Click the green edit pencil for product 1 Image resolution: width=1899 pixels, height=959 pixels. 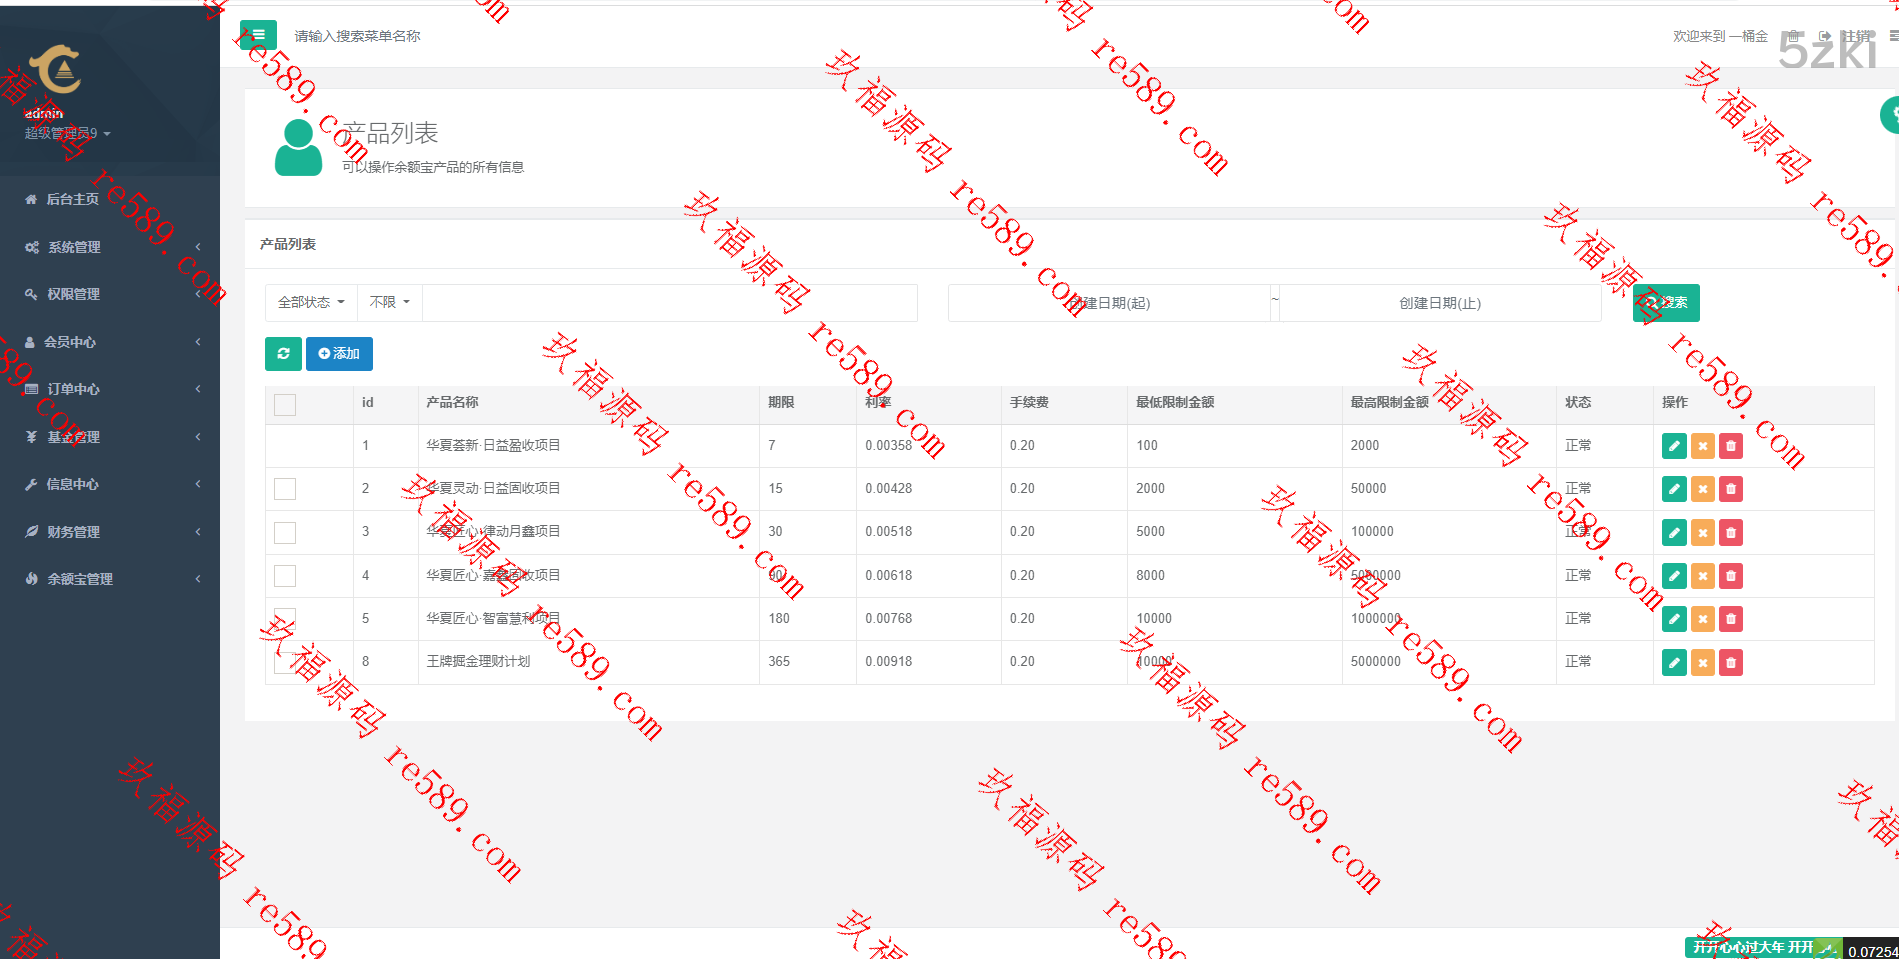[x=1673, y=446]
